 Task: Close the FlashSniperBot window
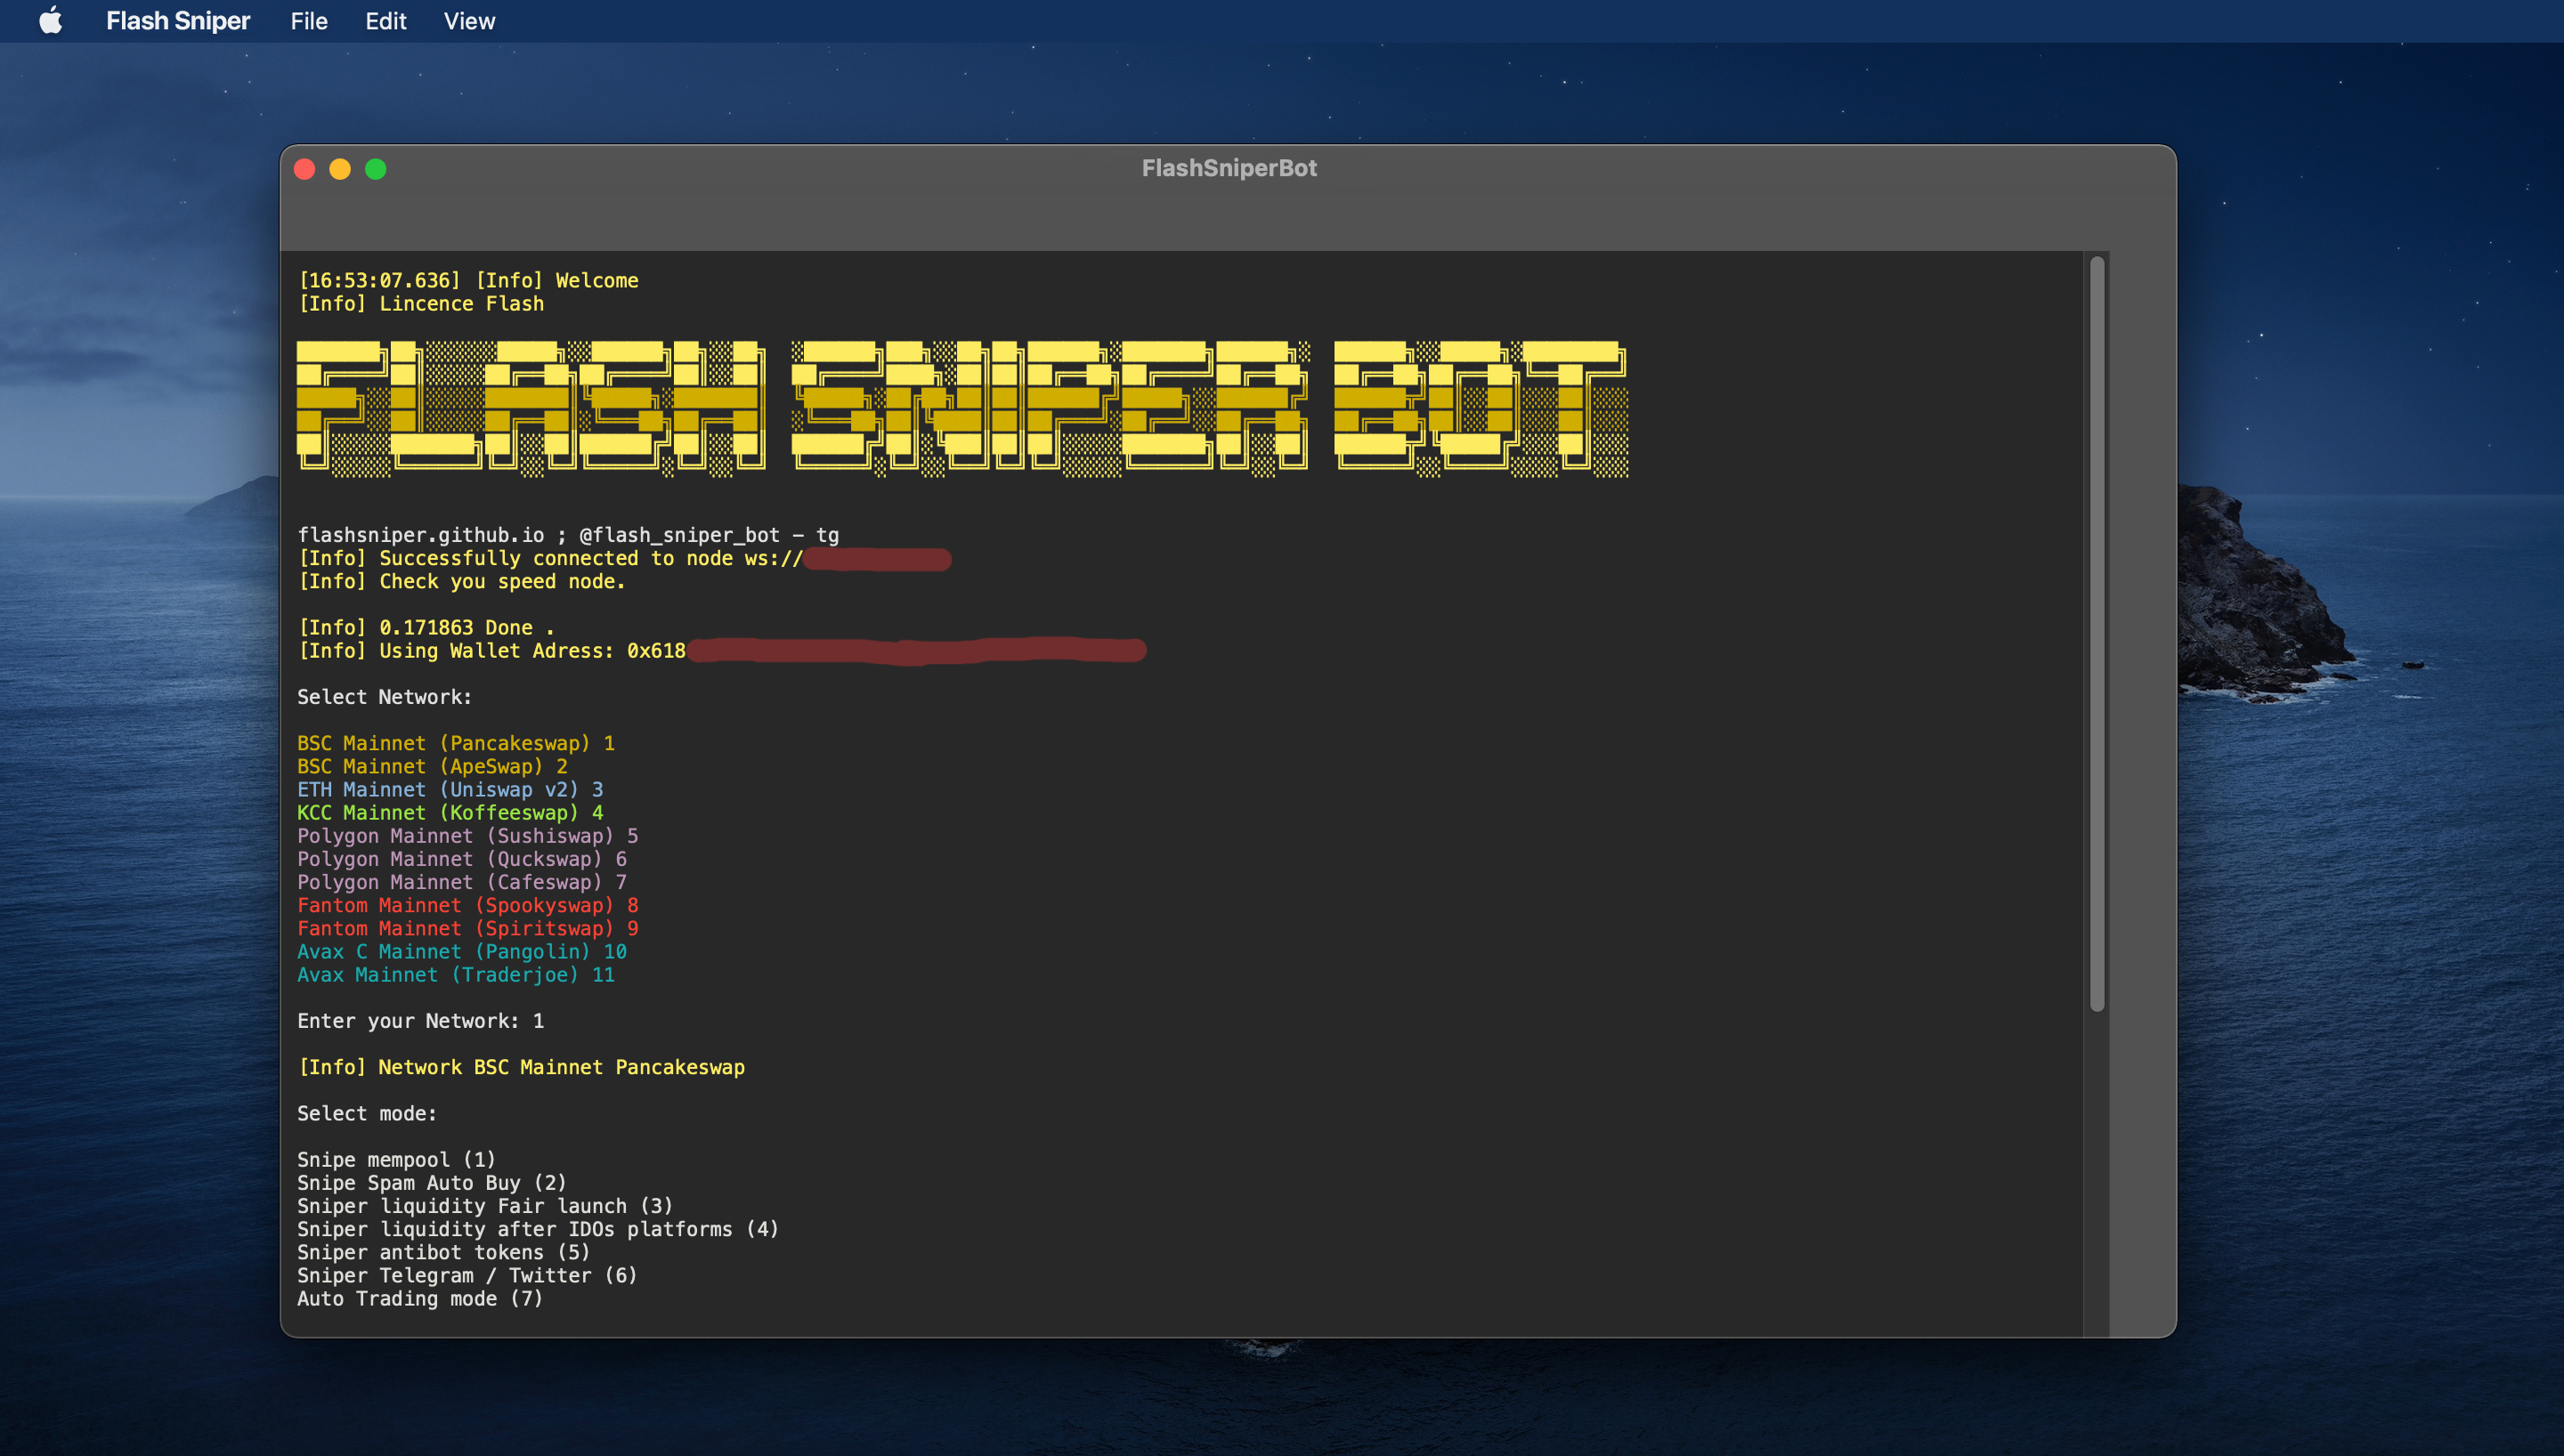click(305, 169)
